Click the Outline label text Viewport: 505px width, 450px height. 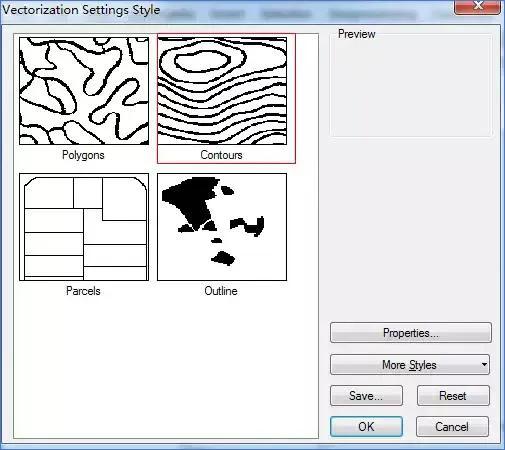point(221,291)
